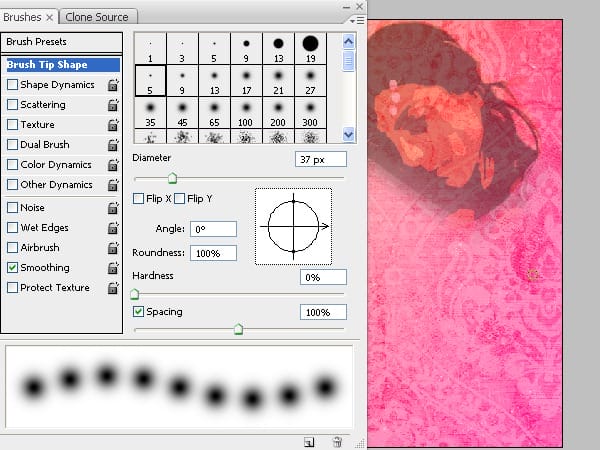Switch to the Clone Source tab

[97, 17]
